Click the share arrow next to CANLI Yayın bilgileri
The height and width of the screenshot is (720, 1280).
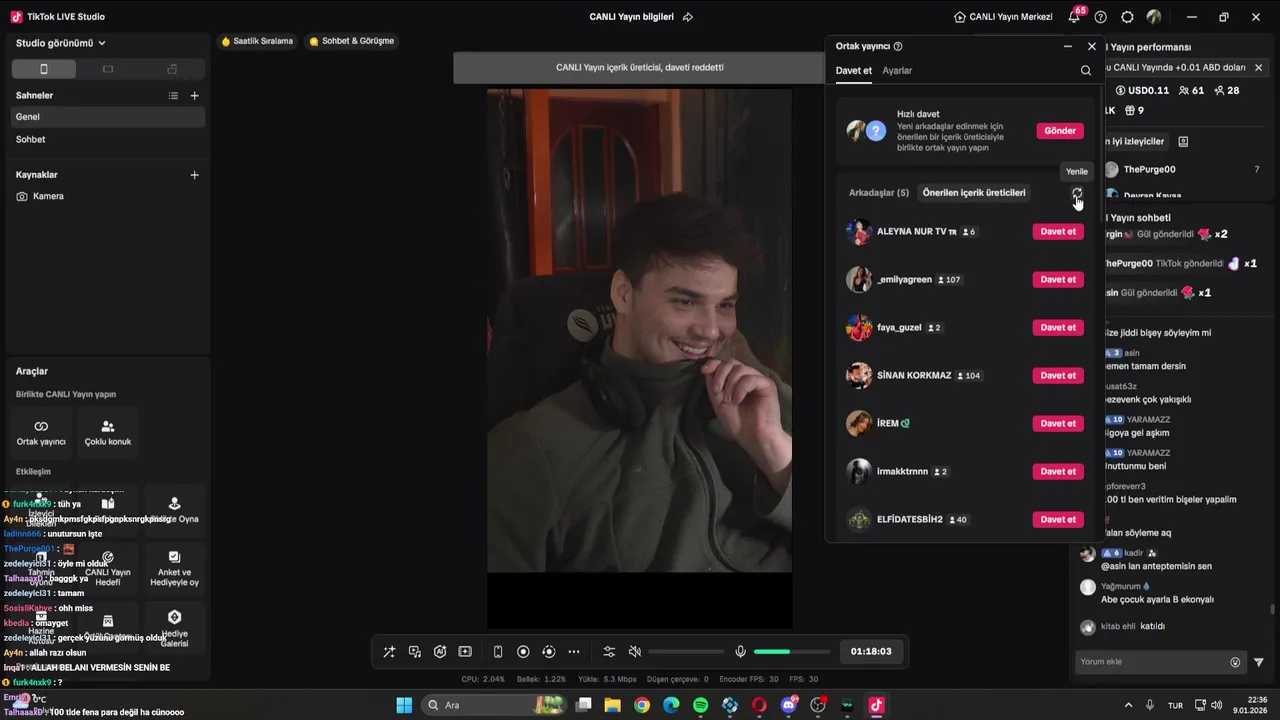688,17
